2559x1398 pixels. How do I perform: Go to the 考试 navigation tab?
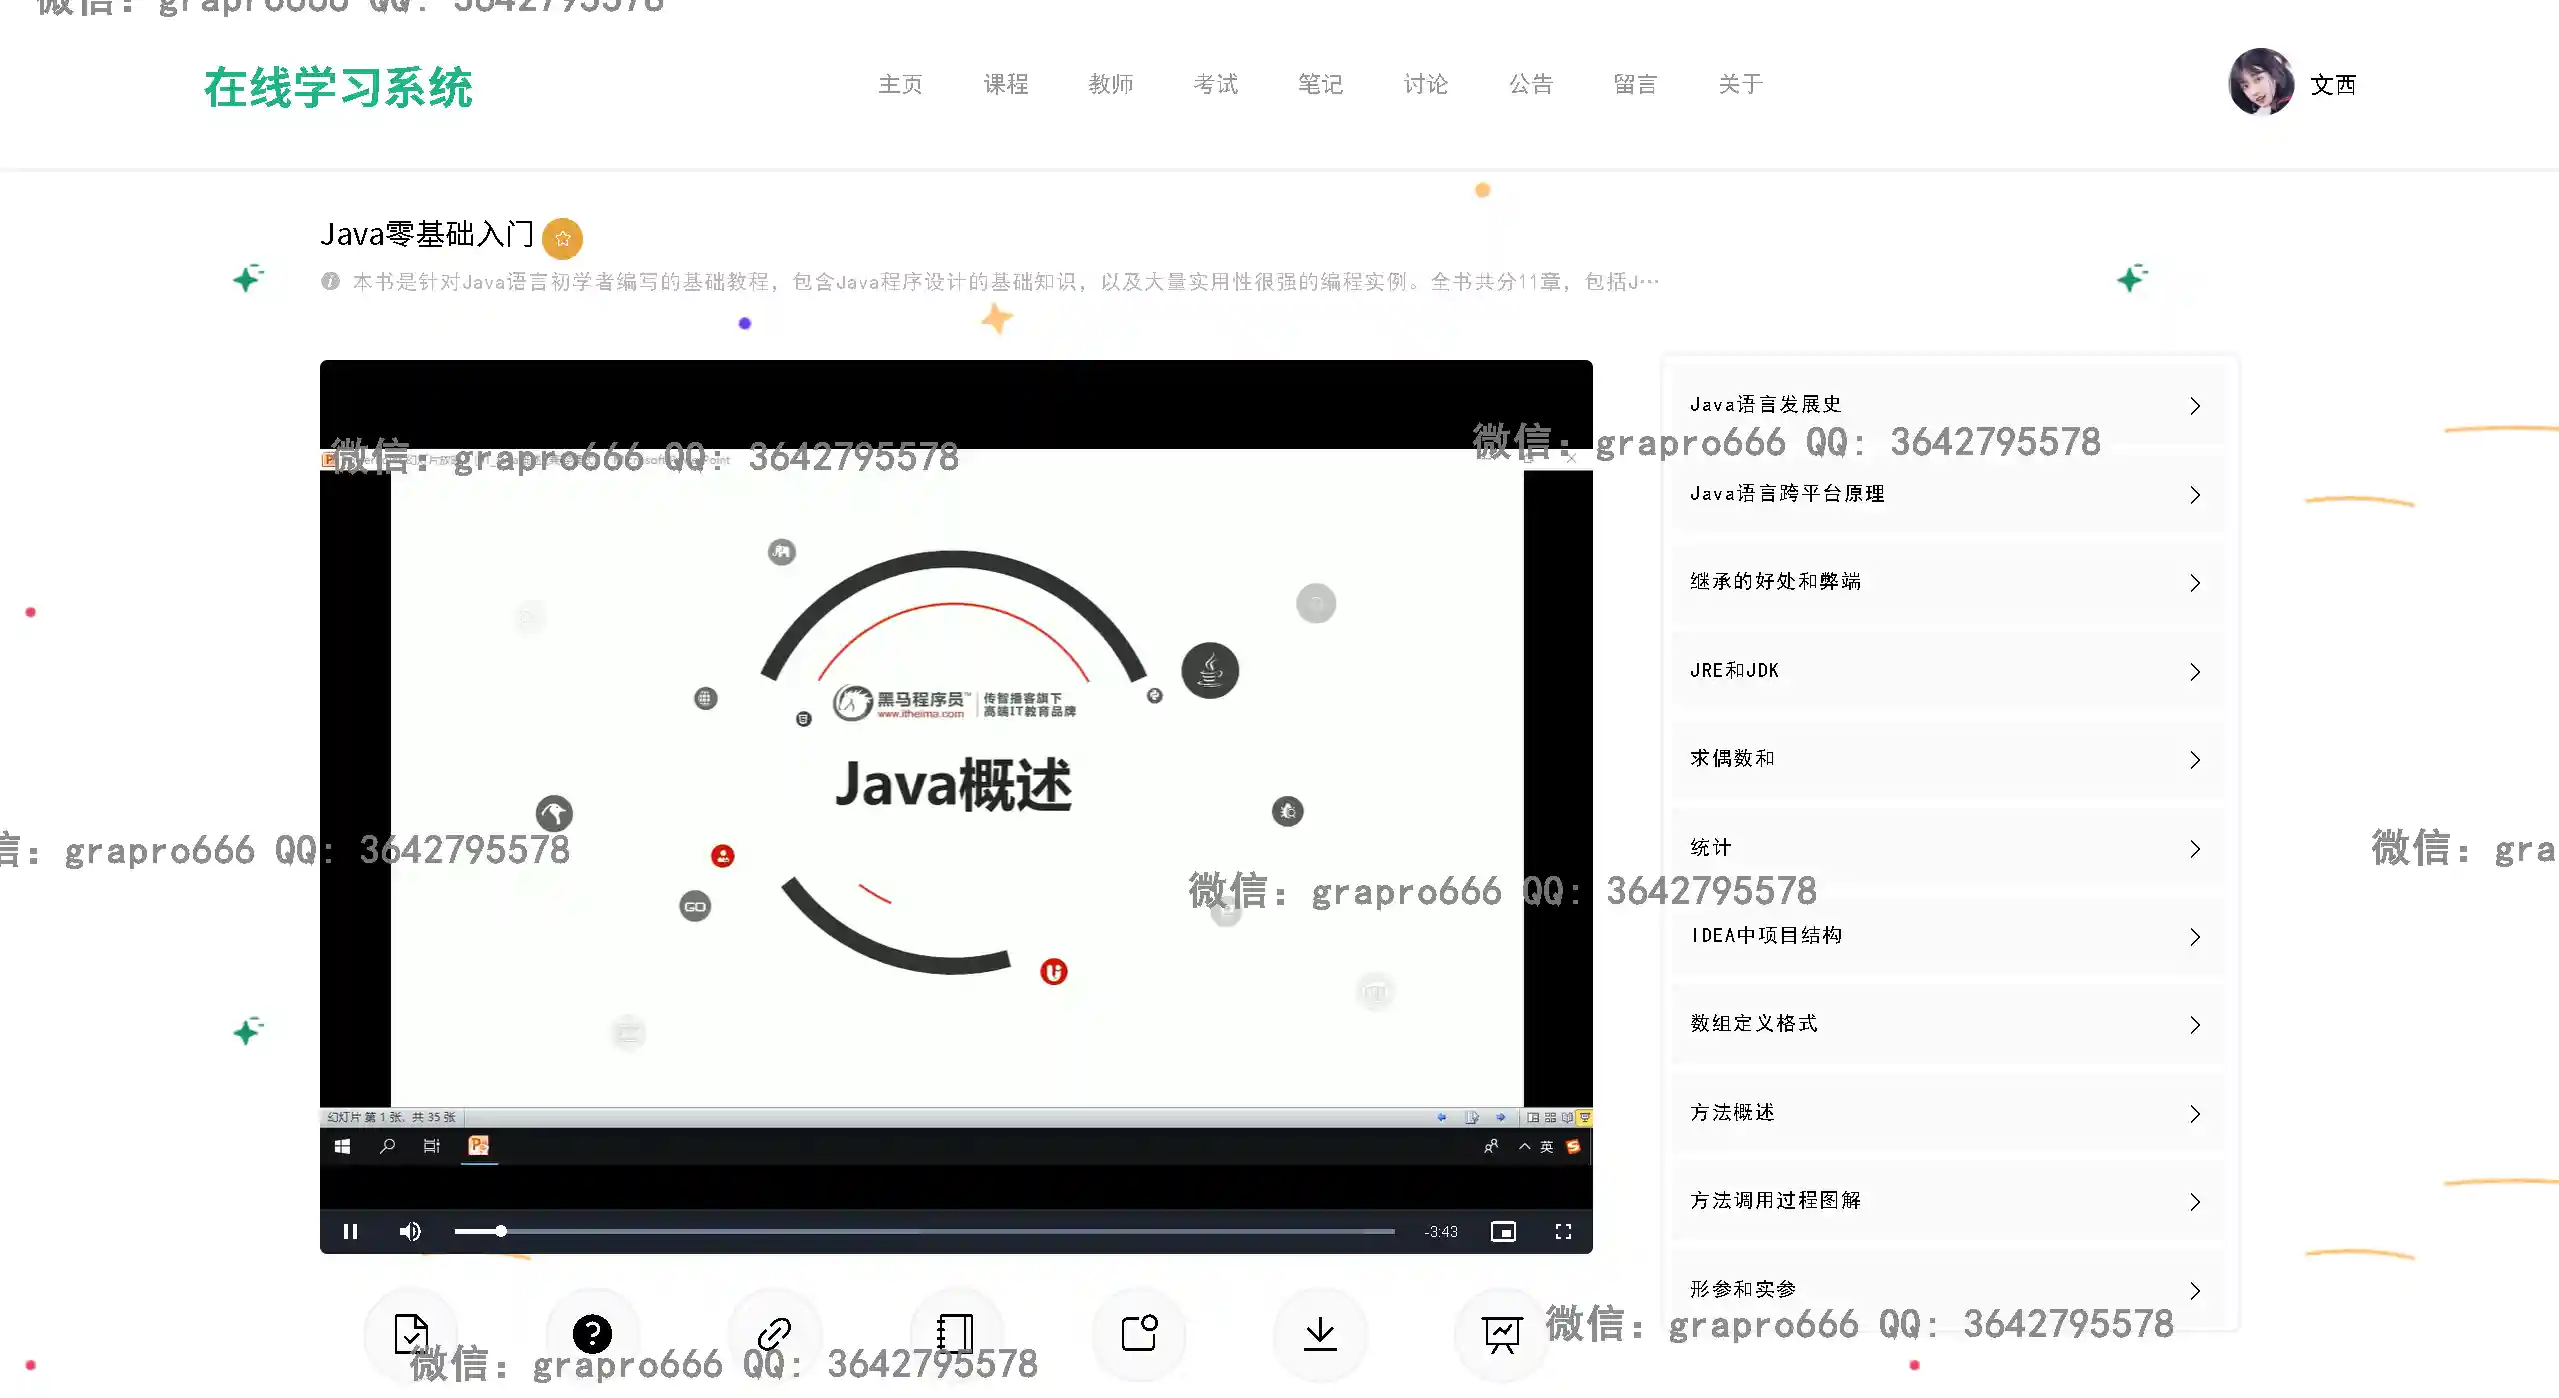pos(1216,84)
